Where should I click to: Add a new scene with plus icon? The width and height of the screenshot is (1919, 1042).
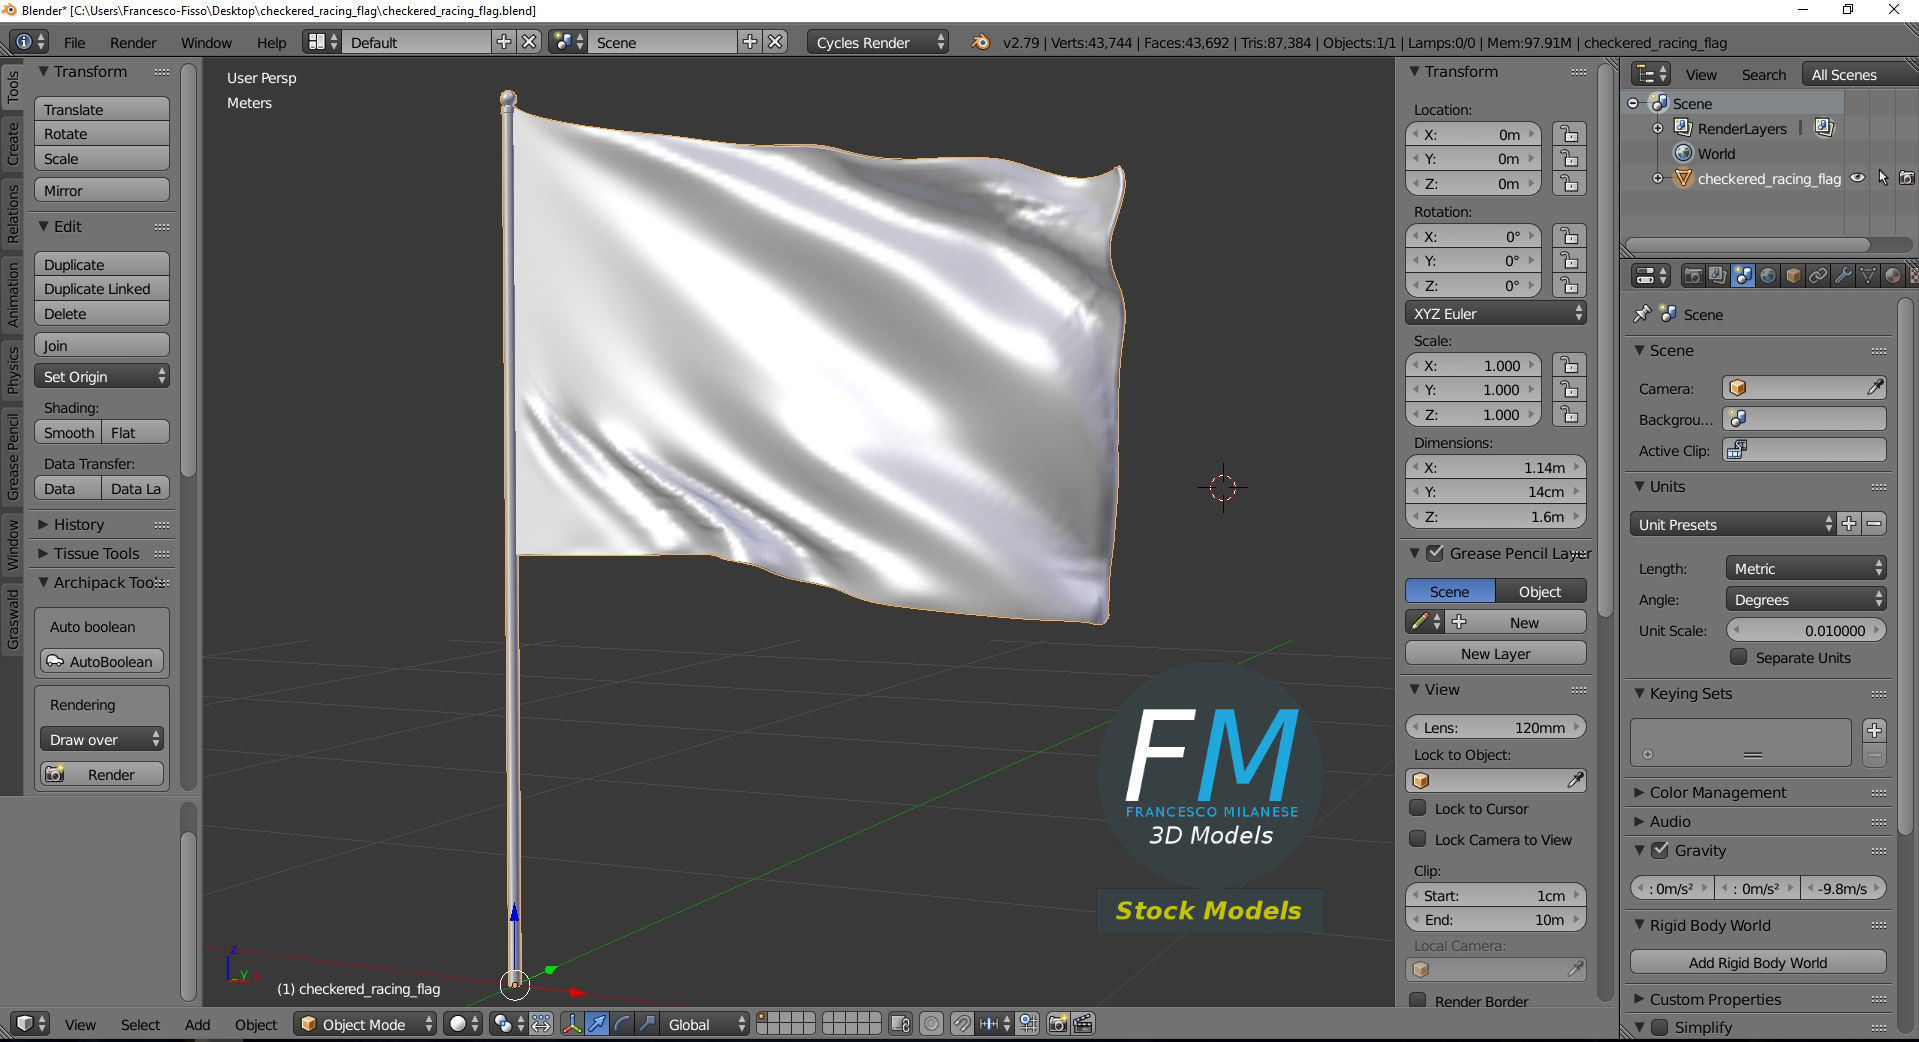click(750, 42)
